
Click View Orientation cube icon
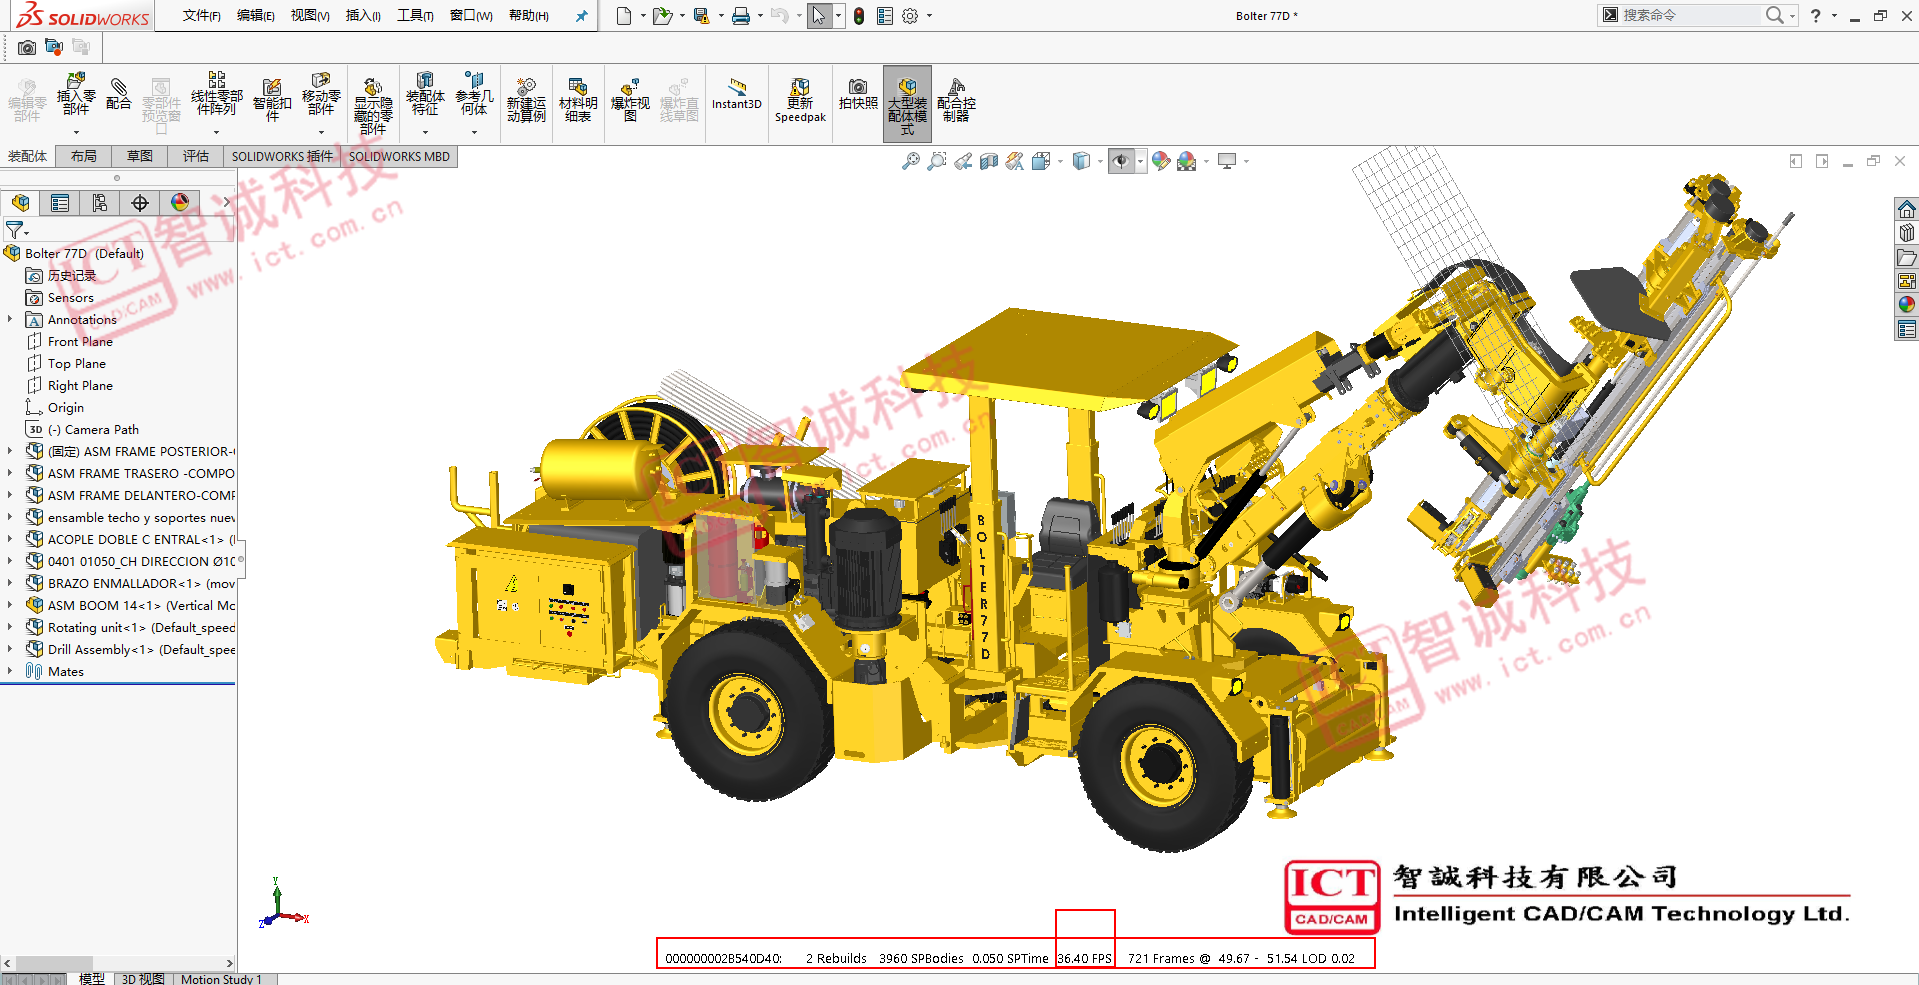1041,161
